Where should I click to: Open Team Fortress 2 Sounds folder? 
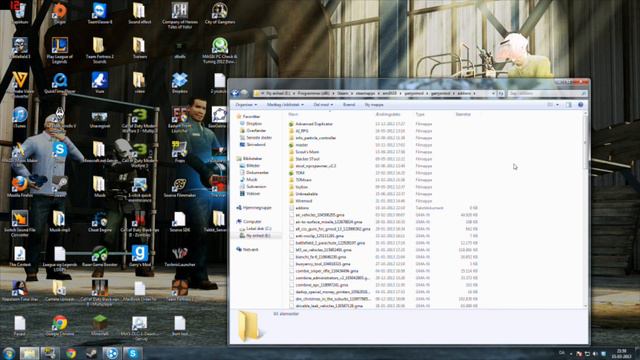coord(100,50)
